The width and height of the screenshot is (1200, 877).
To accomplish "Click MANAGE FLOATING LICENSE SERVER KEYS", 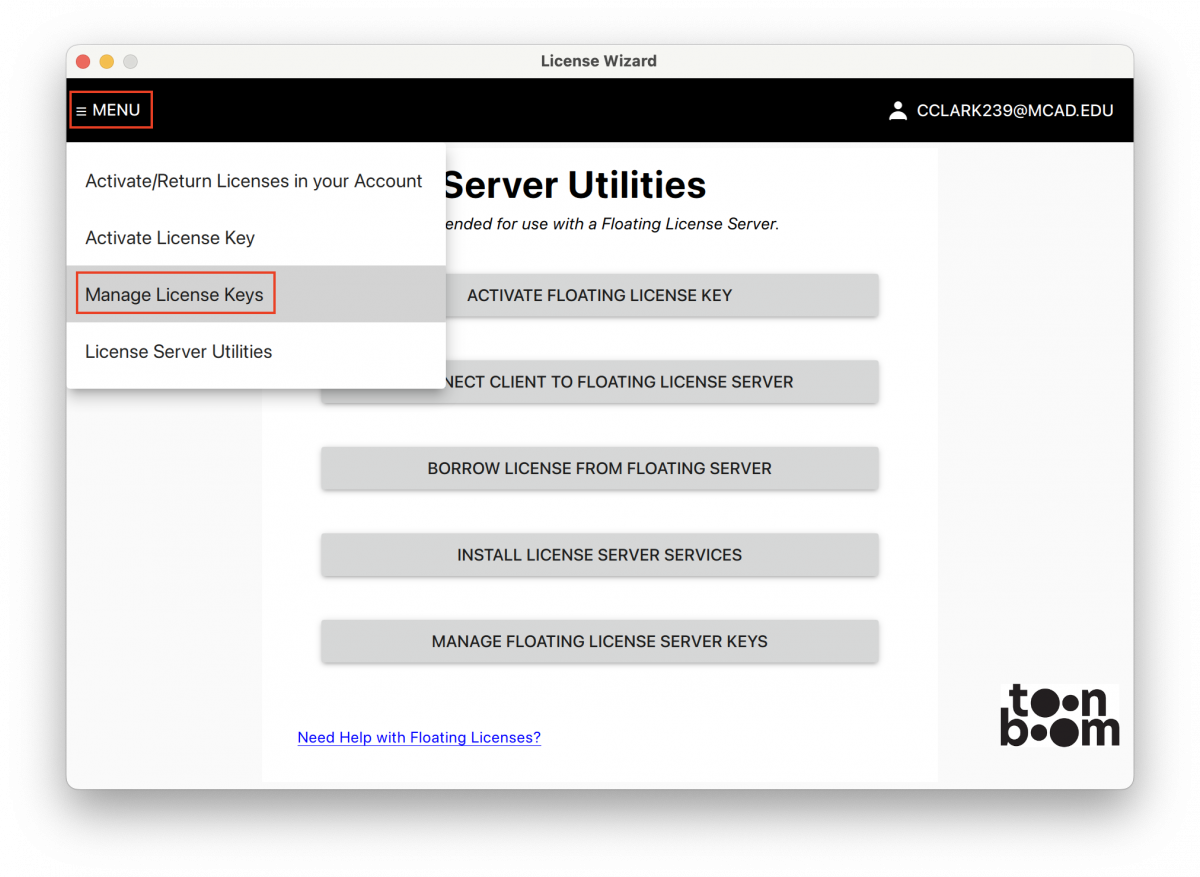I will point(599,641).
